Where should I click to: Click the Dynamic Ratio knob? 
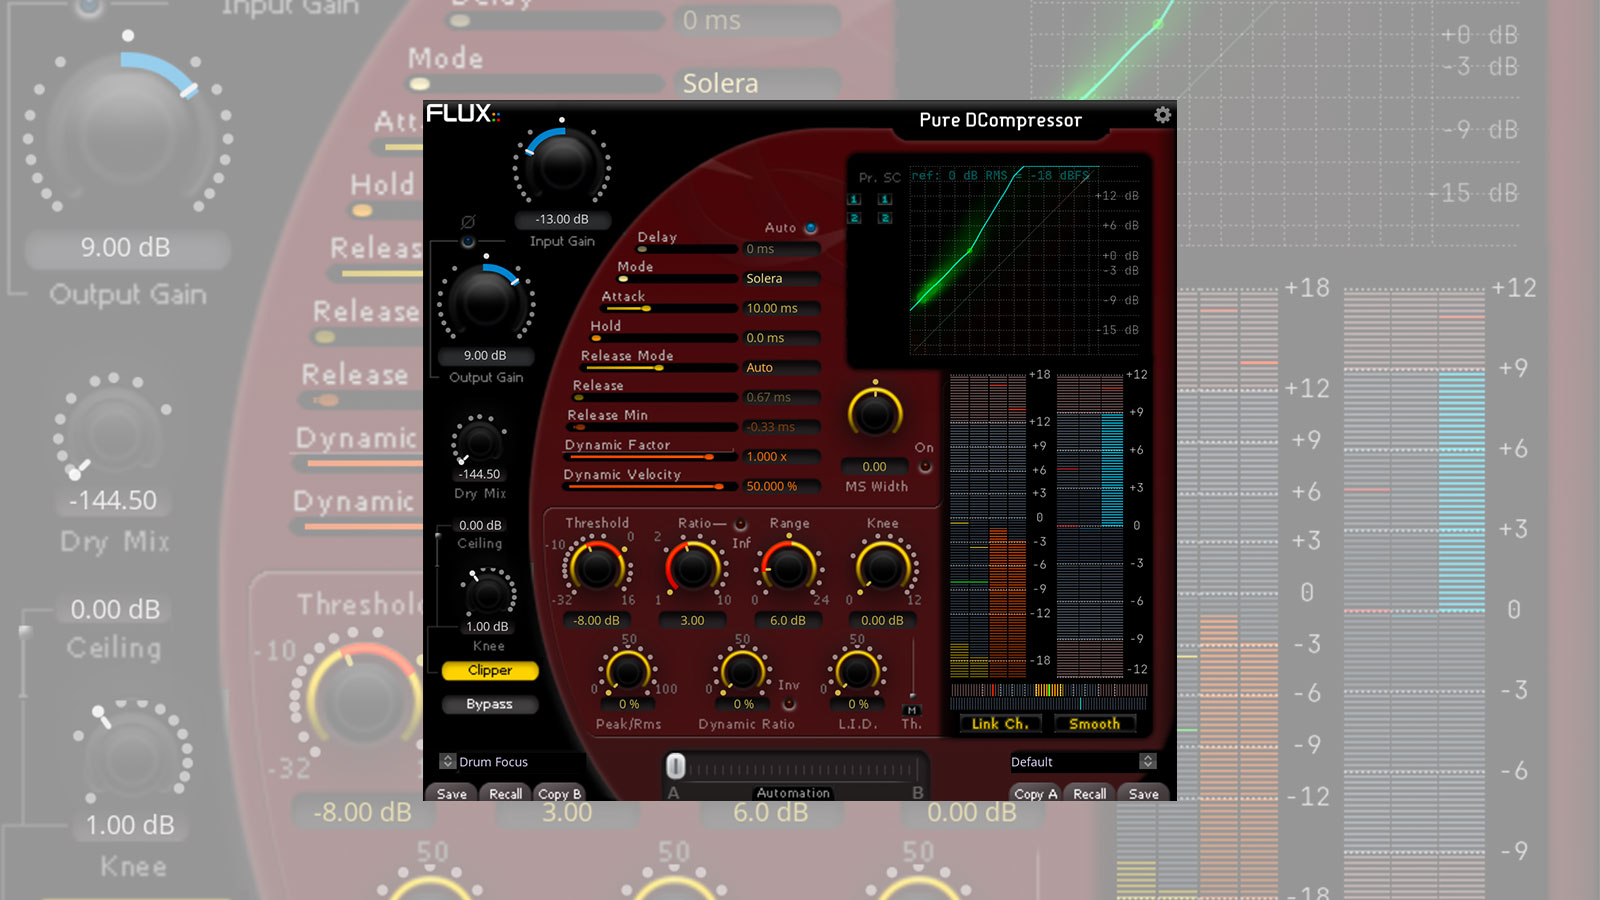click(x=742, y=670)
